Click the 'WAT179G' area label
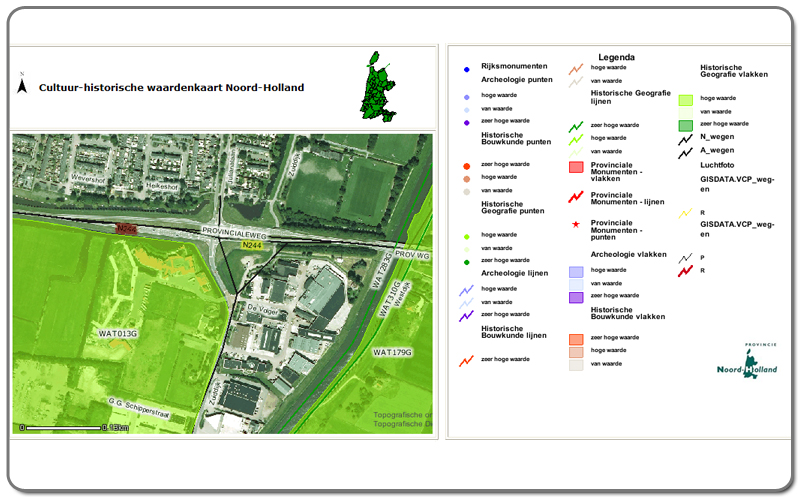800x500 pixels. pos(392,353)
